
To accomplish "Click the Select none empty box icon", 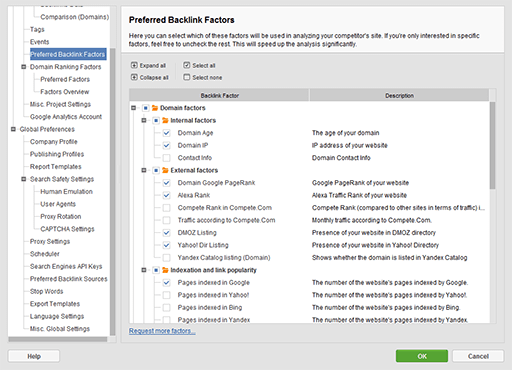I will point(187,77).
